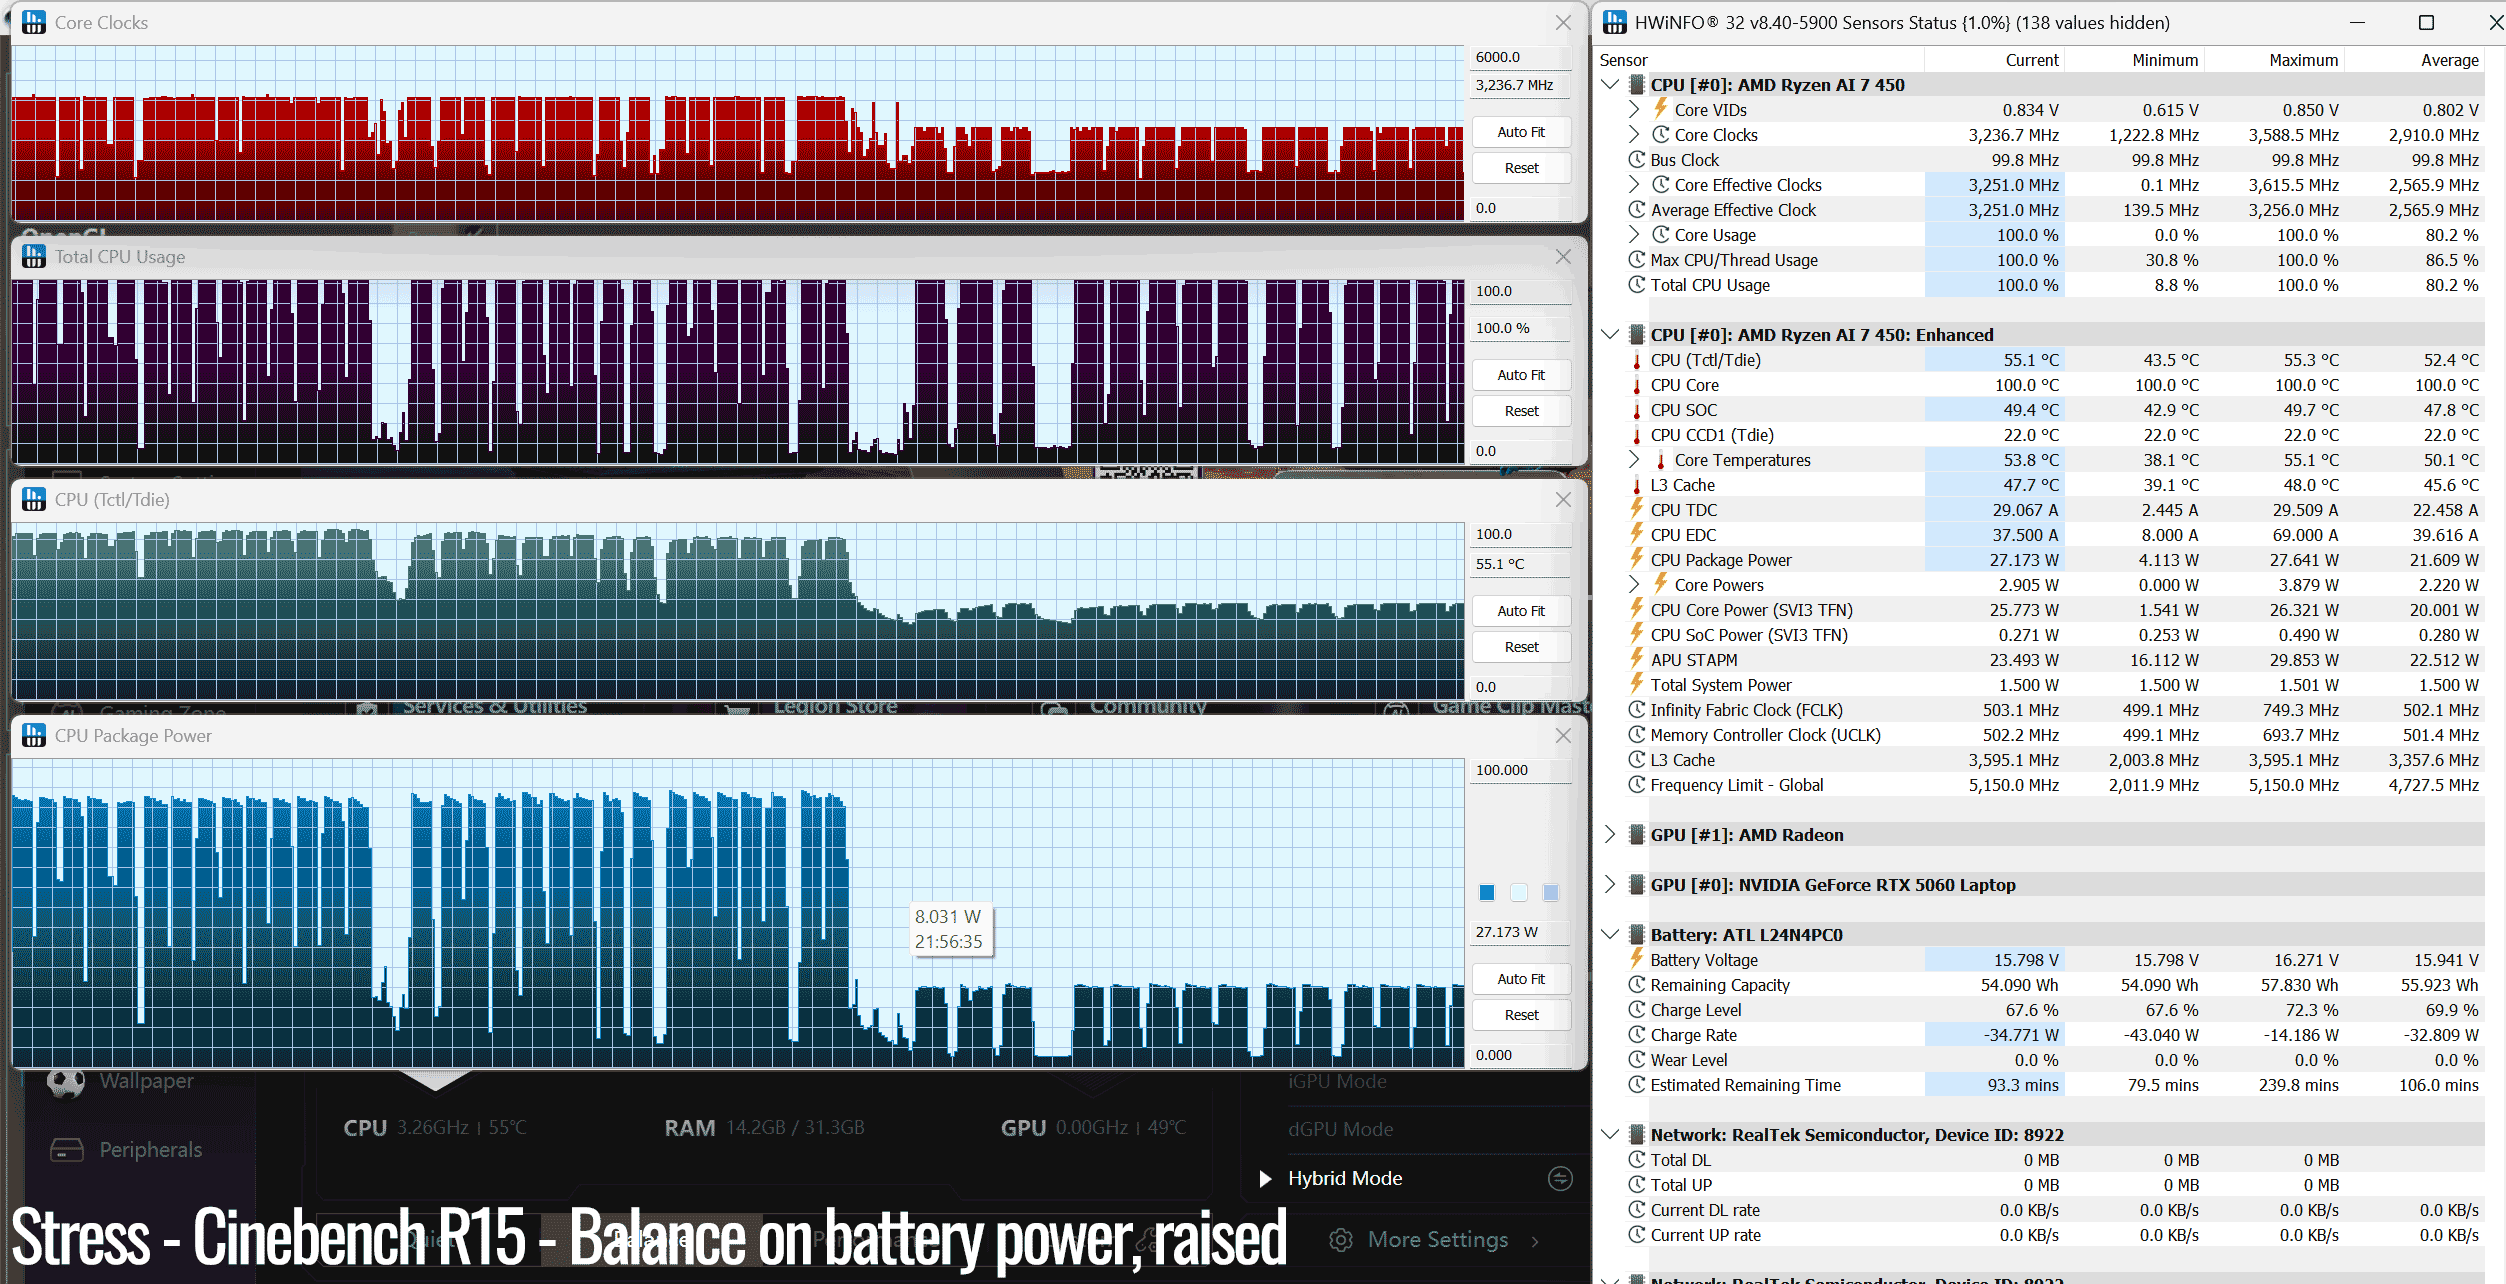Click Reset in CPU (Tctl/Tdie) graph
Viewport: 2506px width, 1284px height.
coord(1521,647)
